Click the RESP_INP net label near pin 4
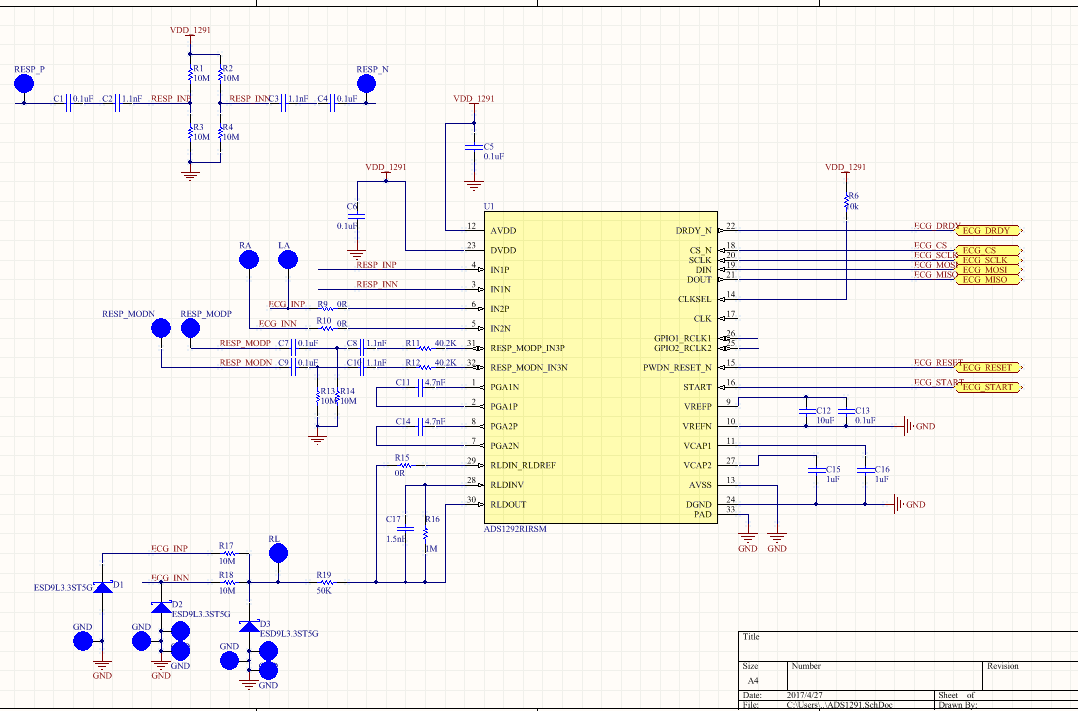The height and width of the screenshot is (711, 1078). 377,265
